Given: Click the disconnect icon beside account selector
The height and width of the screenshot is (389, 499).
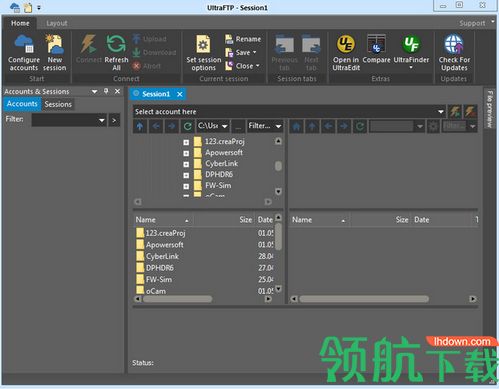Looking at the screenshot, I should [470, 111].
